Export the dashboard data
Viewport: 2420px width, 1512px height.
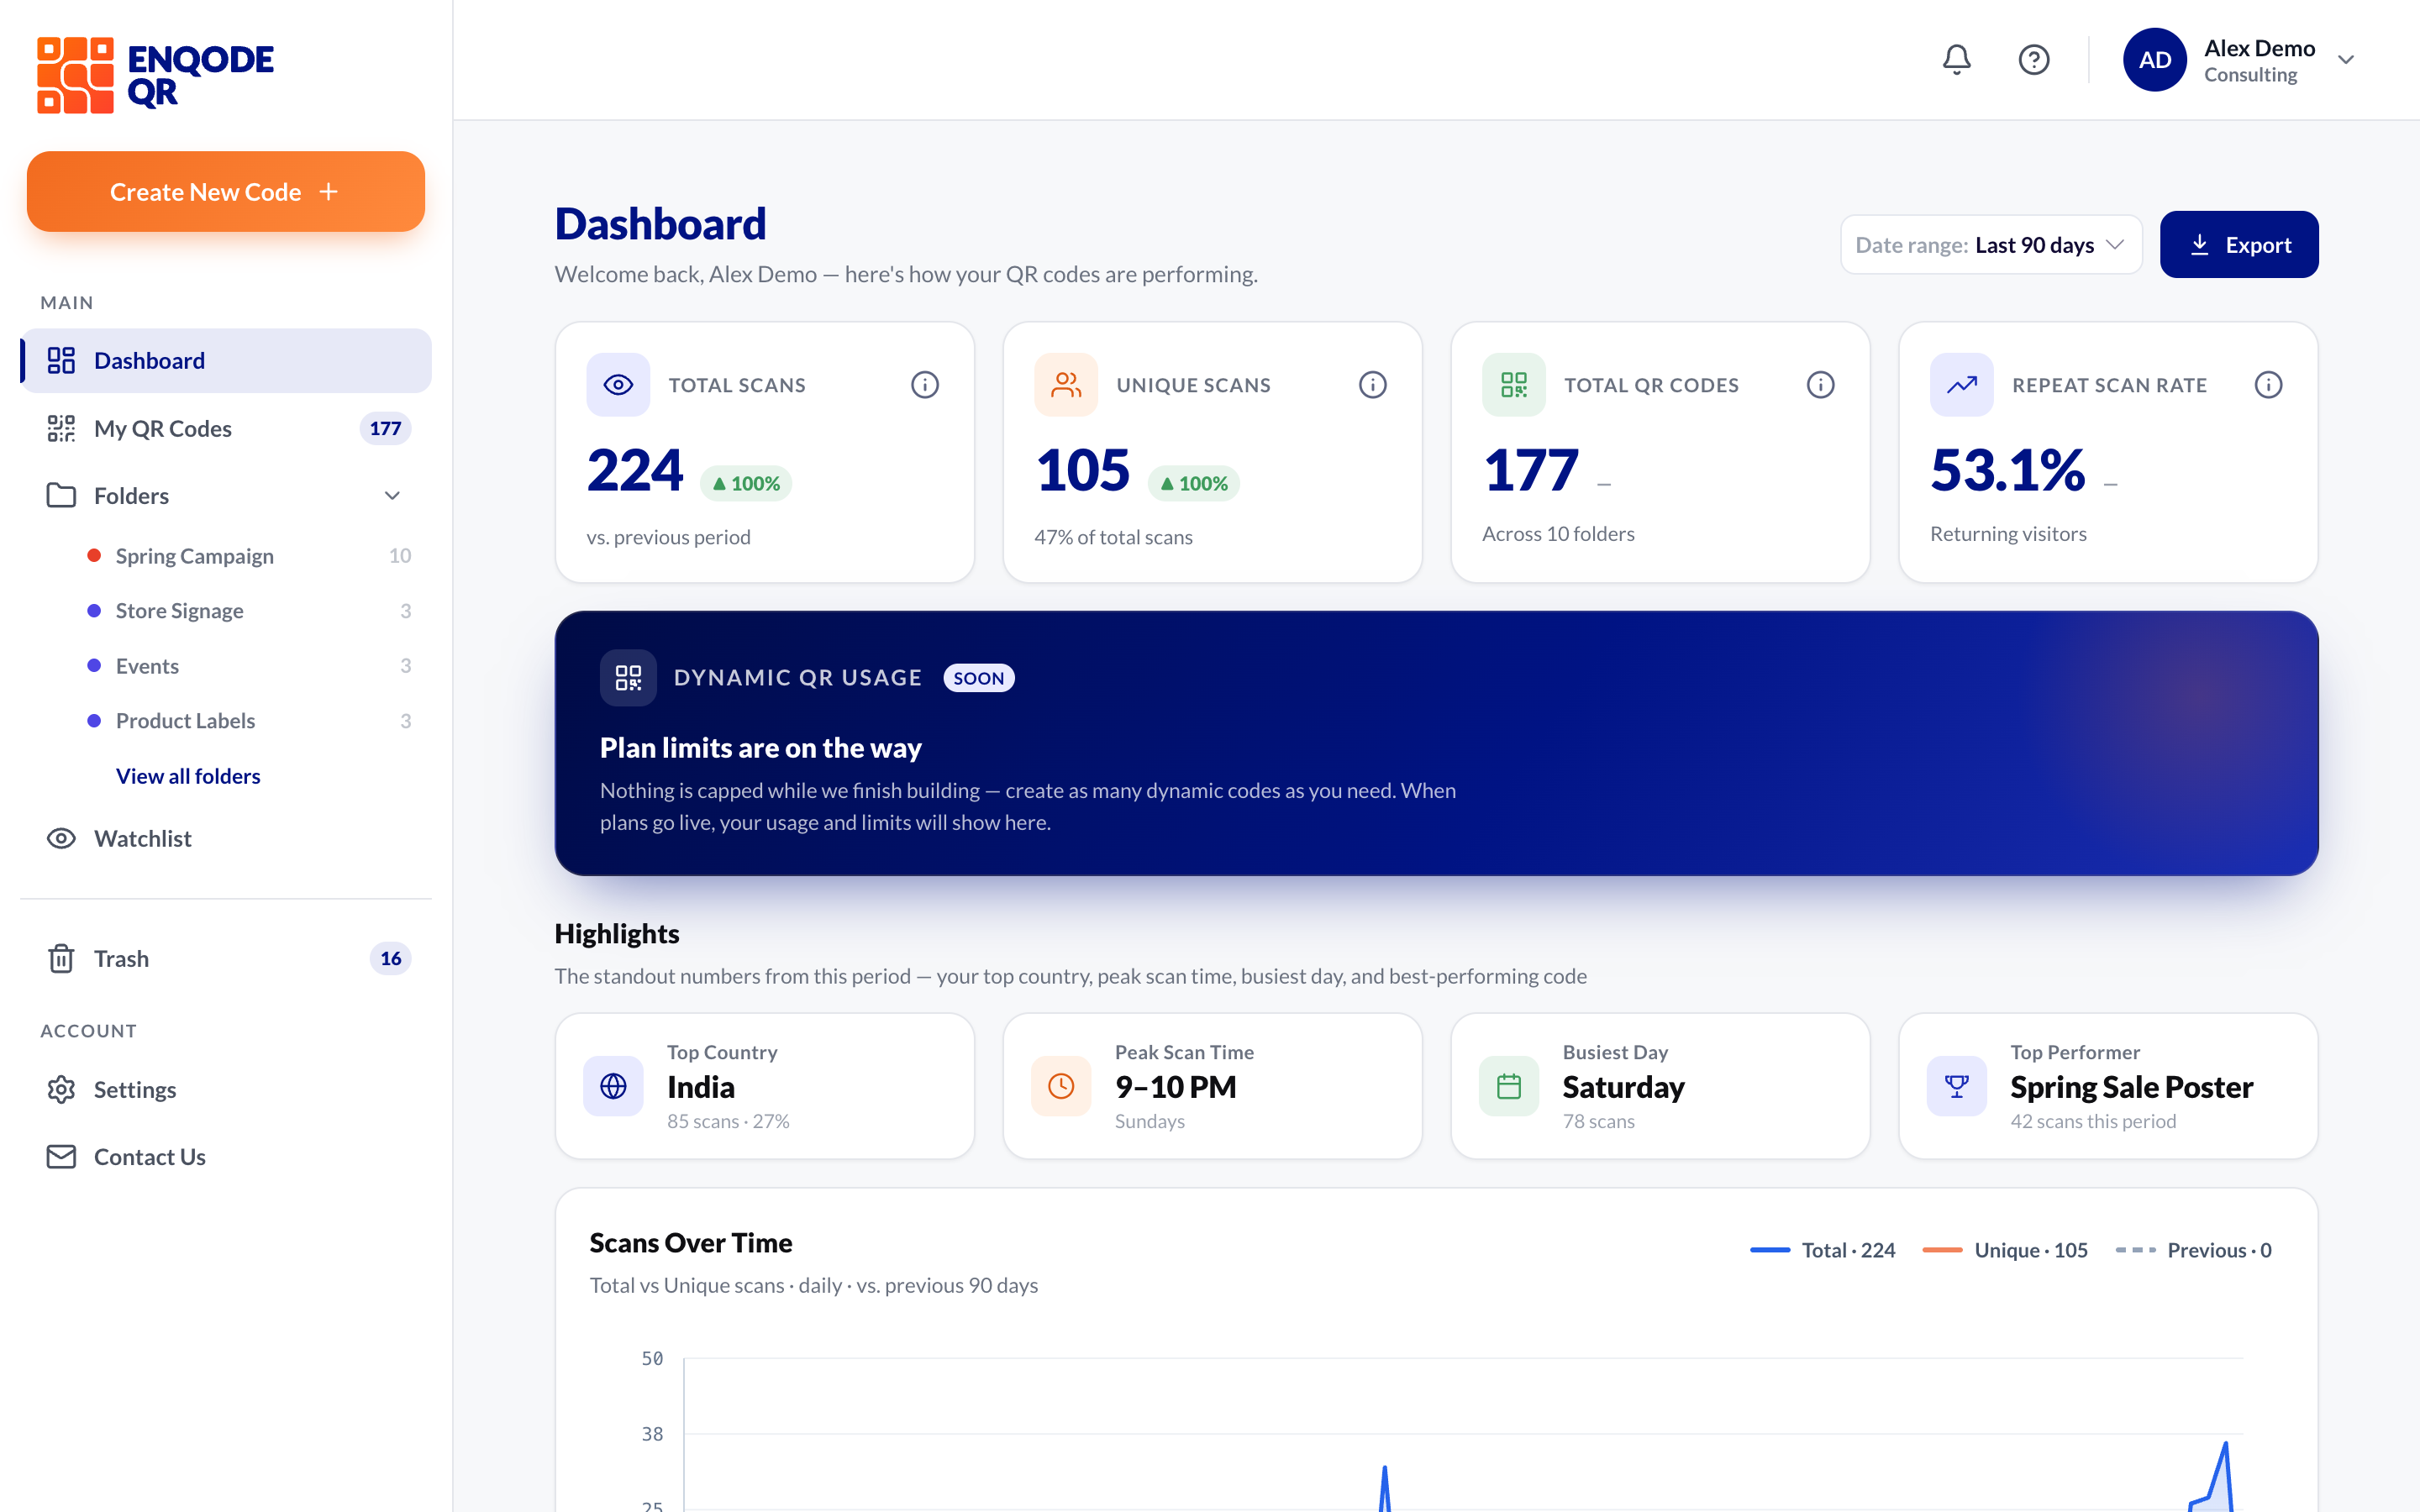click(x=2239, y=245)
